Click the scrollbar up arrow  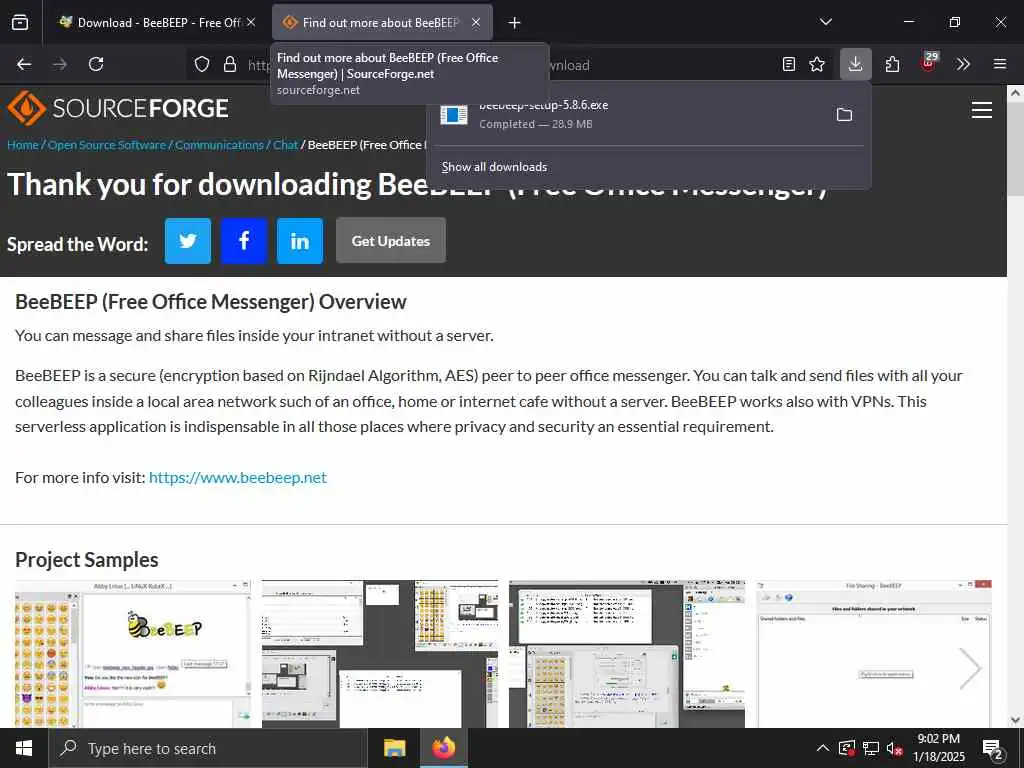[x=1015, y=93]
